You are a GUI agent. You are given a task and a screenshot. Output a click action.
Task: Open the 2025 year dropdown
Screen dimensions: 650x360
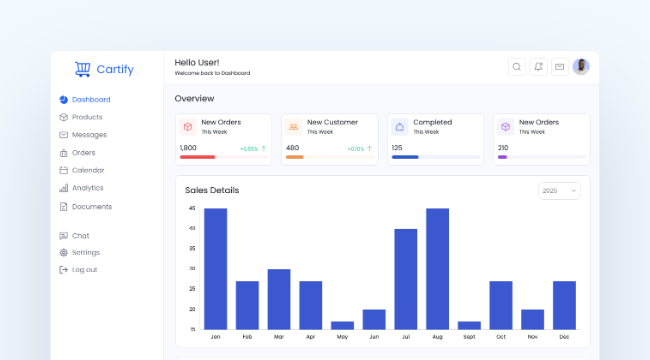tap(559, 191)
